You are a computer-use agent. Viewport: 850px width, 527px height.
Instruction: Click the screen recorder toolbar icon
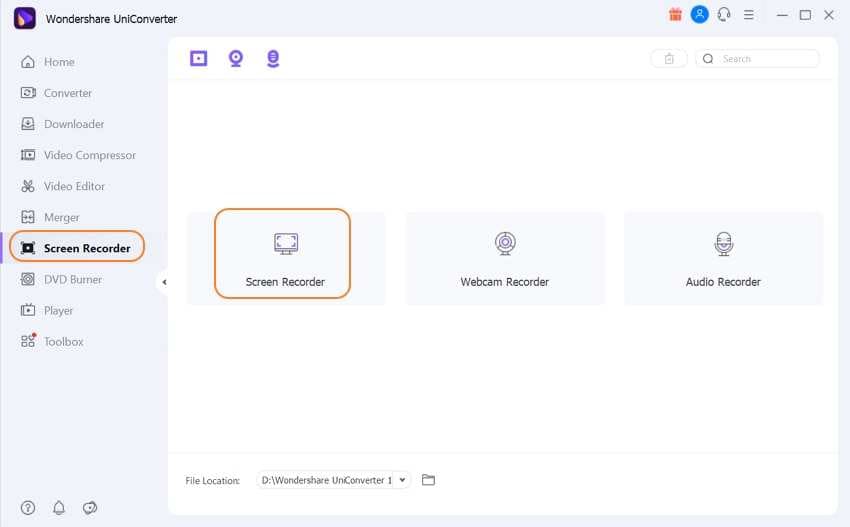198,58
